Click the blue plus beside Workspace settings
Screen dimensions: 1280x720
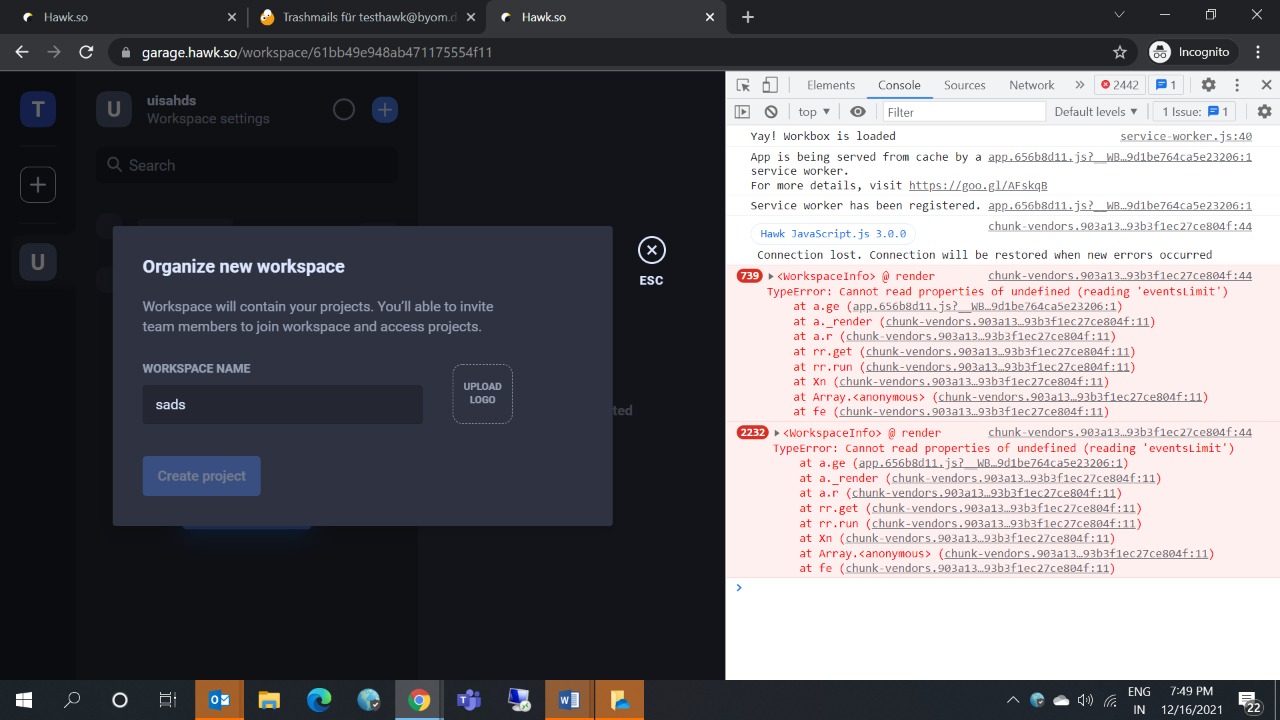tap(384, 109)
